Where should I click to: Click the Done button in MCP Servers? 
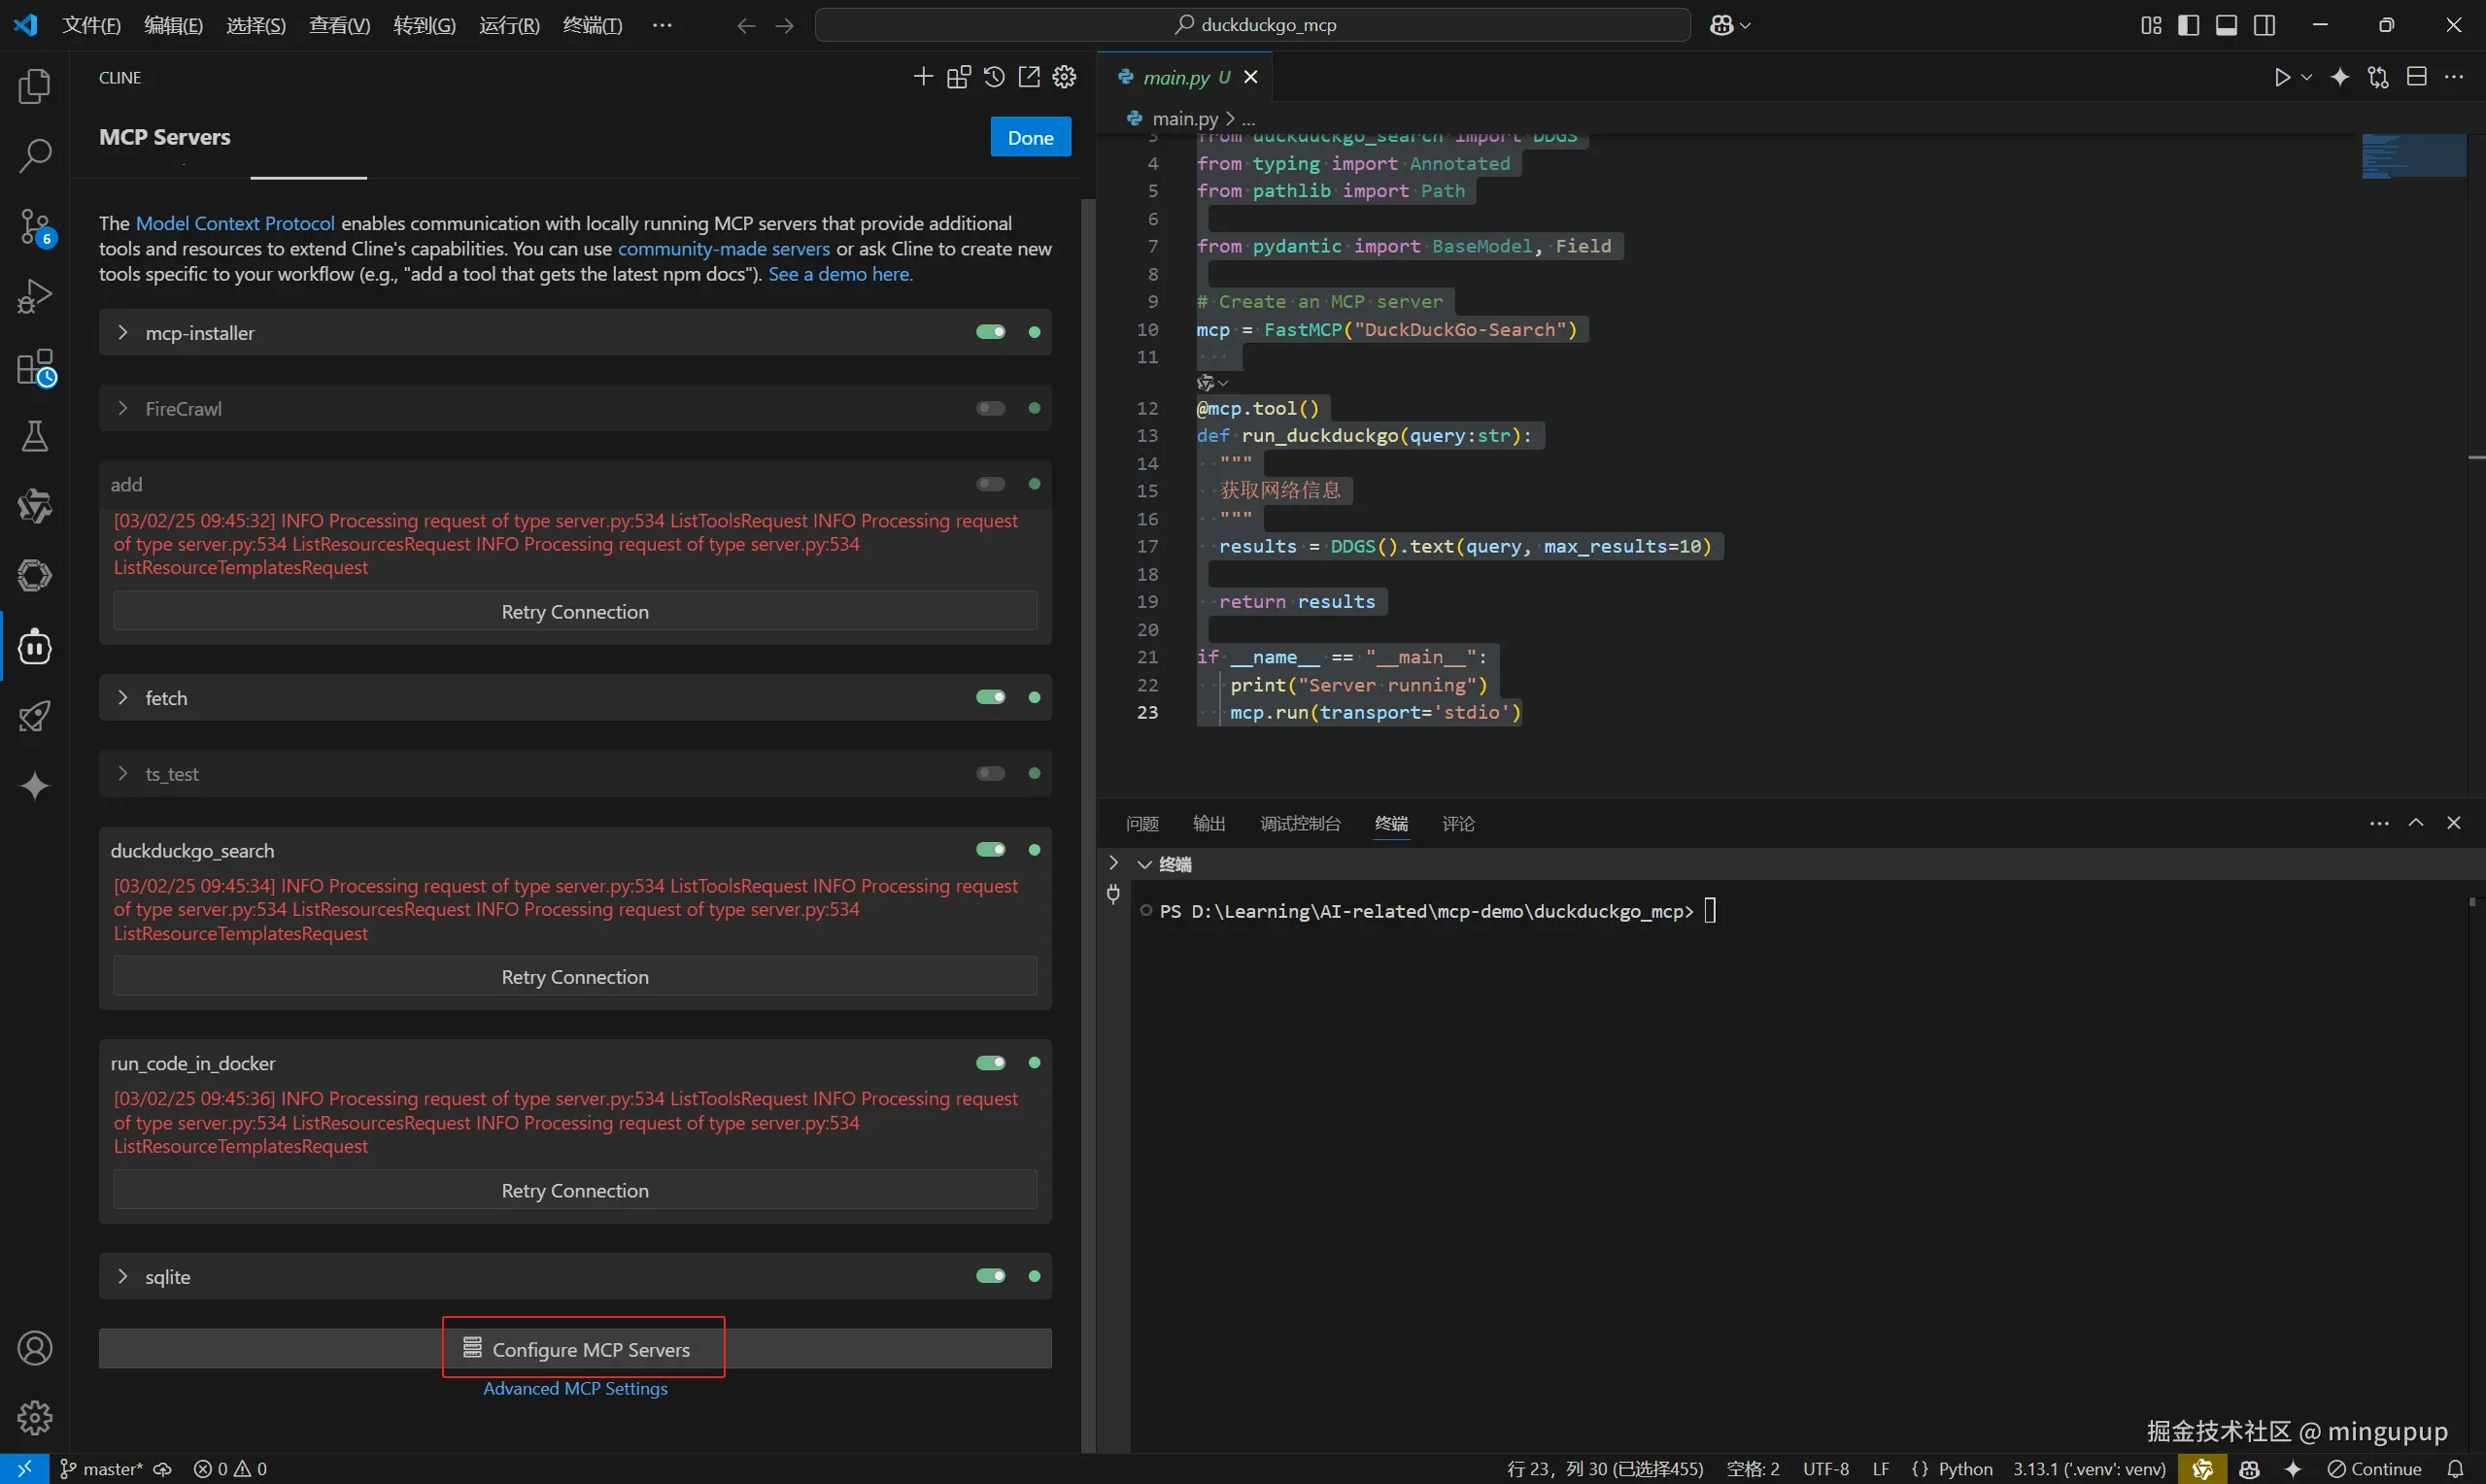pos(1030,137)
